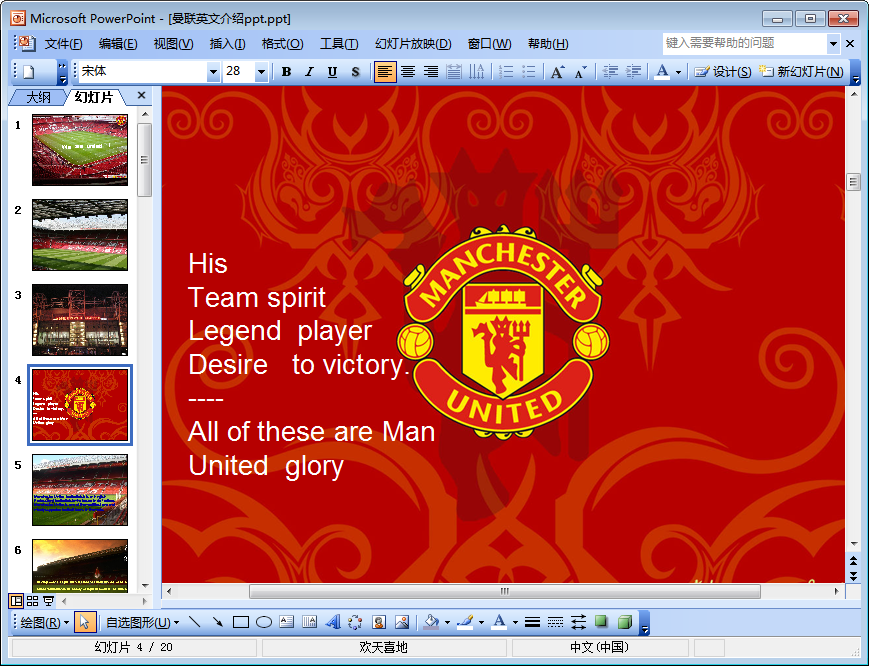Increase font size with large A
This screenshot has width=869, height=666.
coord(558,71)
